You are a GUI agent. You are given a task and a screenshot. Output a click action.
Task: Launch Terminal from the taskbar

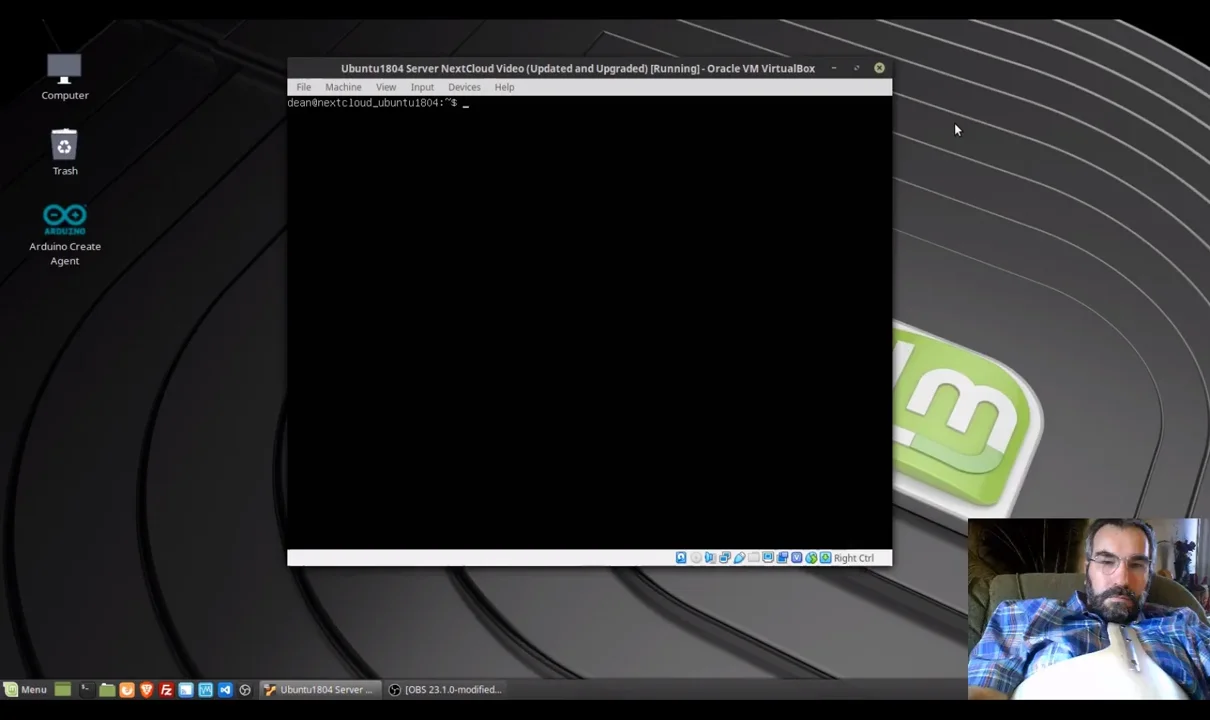click(86, 689)
